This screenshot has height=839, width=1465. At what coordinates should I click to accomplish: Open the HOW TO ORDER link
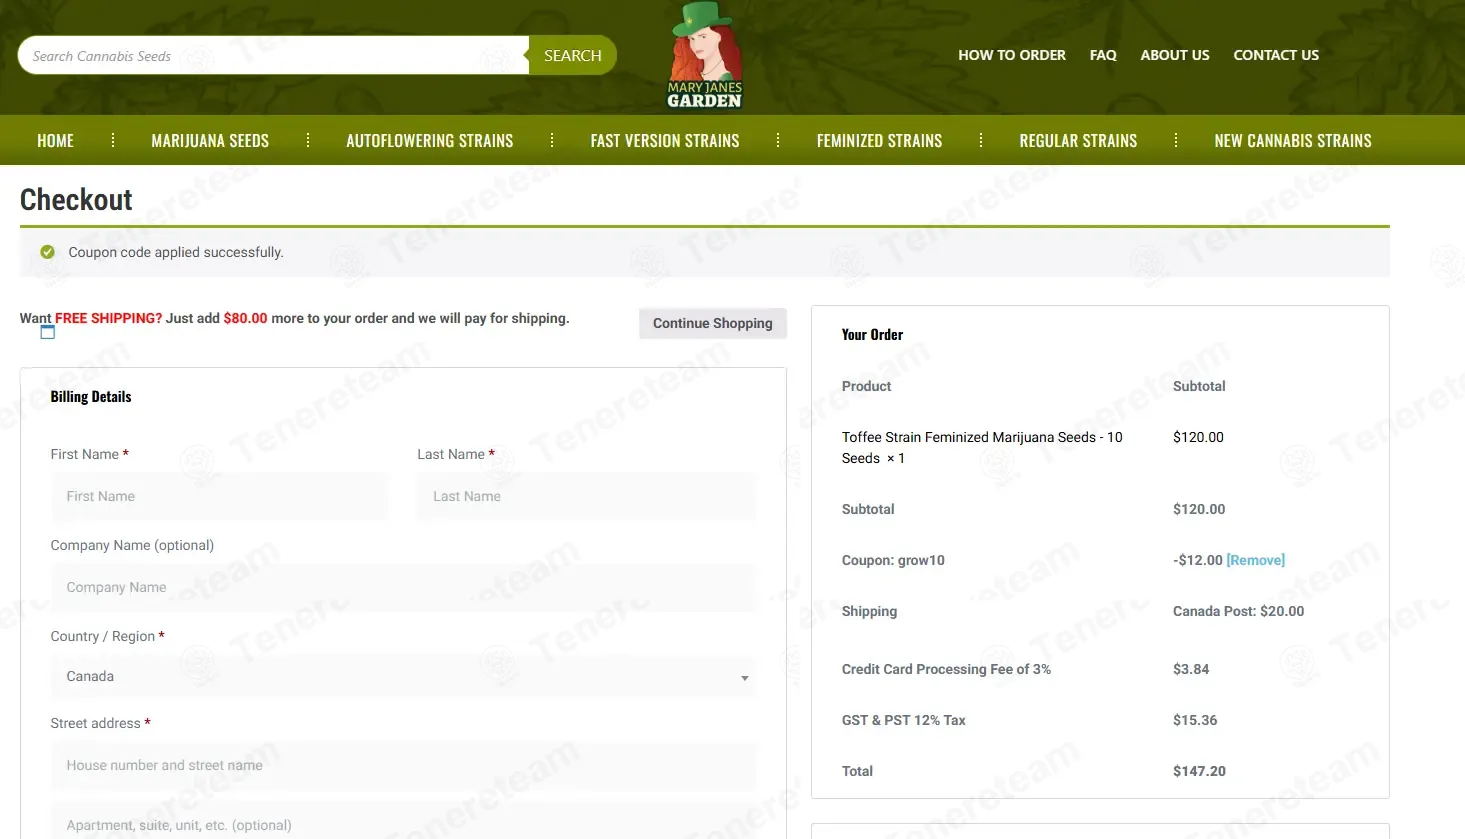click(x=1012, y=55)
